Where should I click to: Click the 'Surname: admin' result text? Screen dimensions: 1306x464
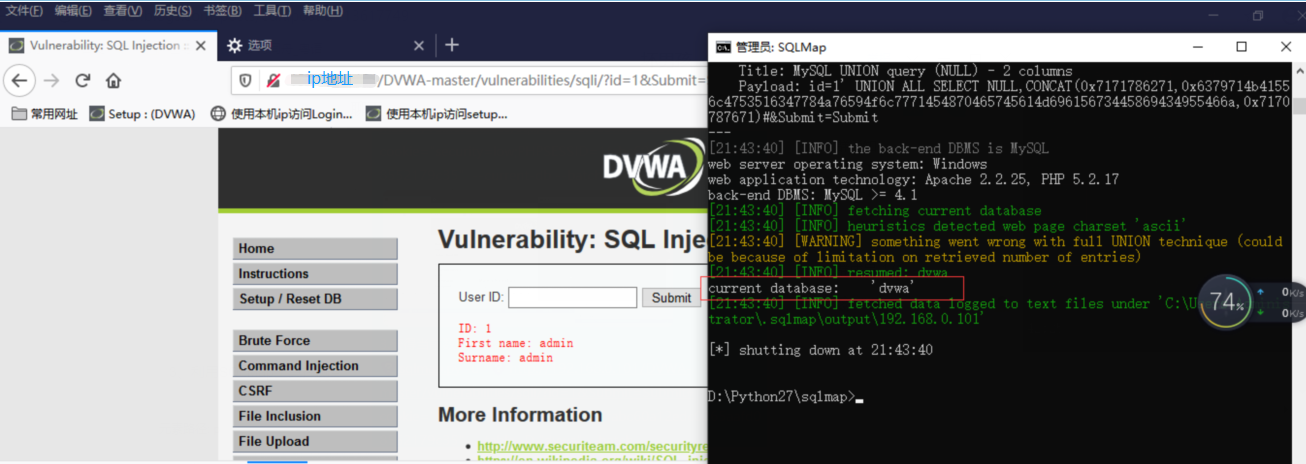(x=505, y=358)
